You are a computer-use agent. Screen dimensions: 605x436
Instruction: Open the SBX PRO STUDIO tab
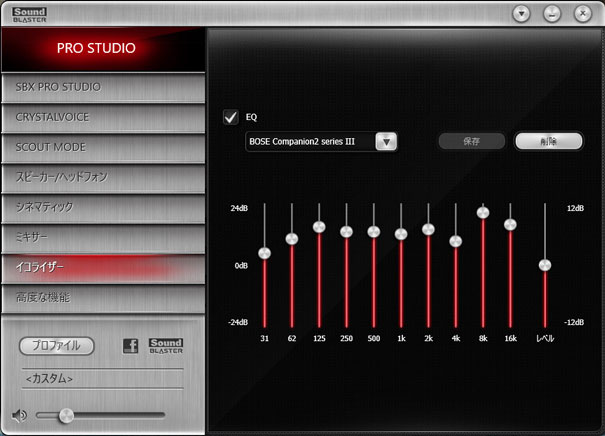(103, 87)
